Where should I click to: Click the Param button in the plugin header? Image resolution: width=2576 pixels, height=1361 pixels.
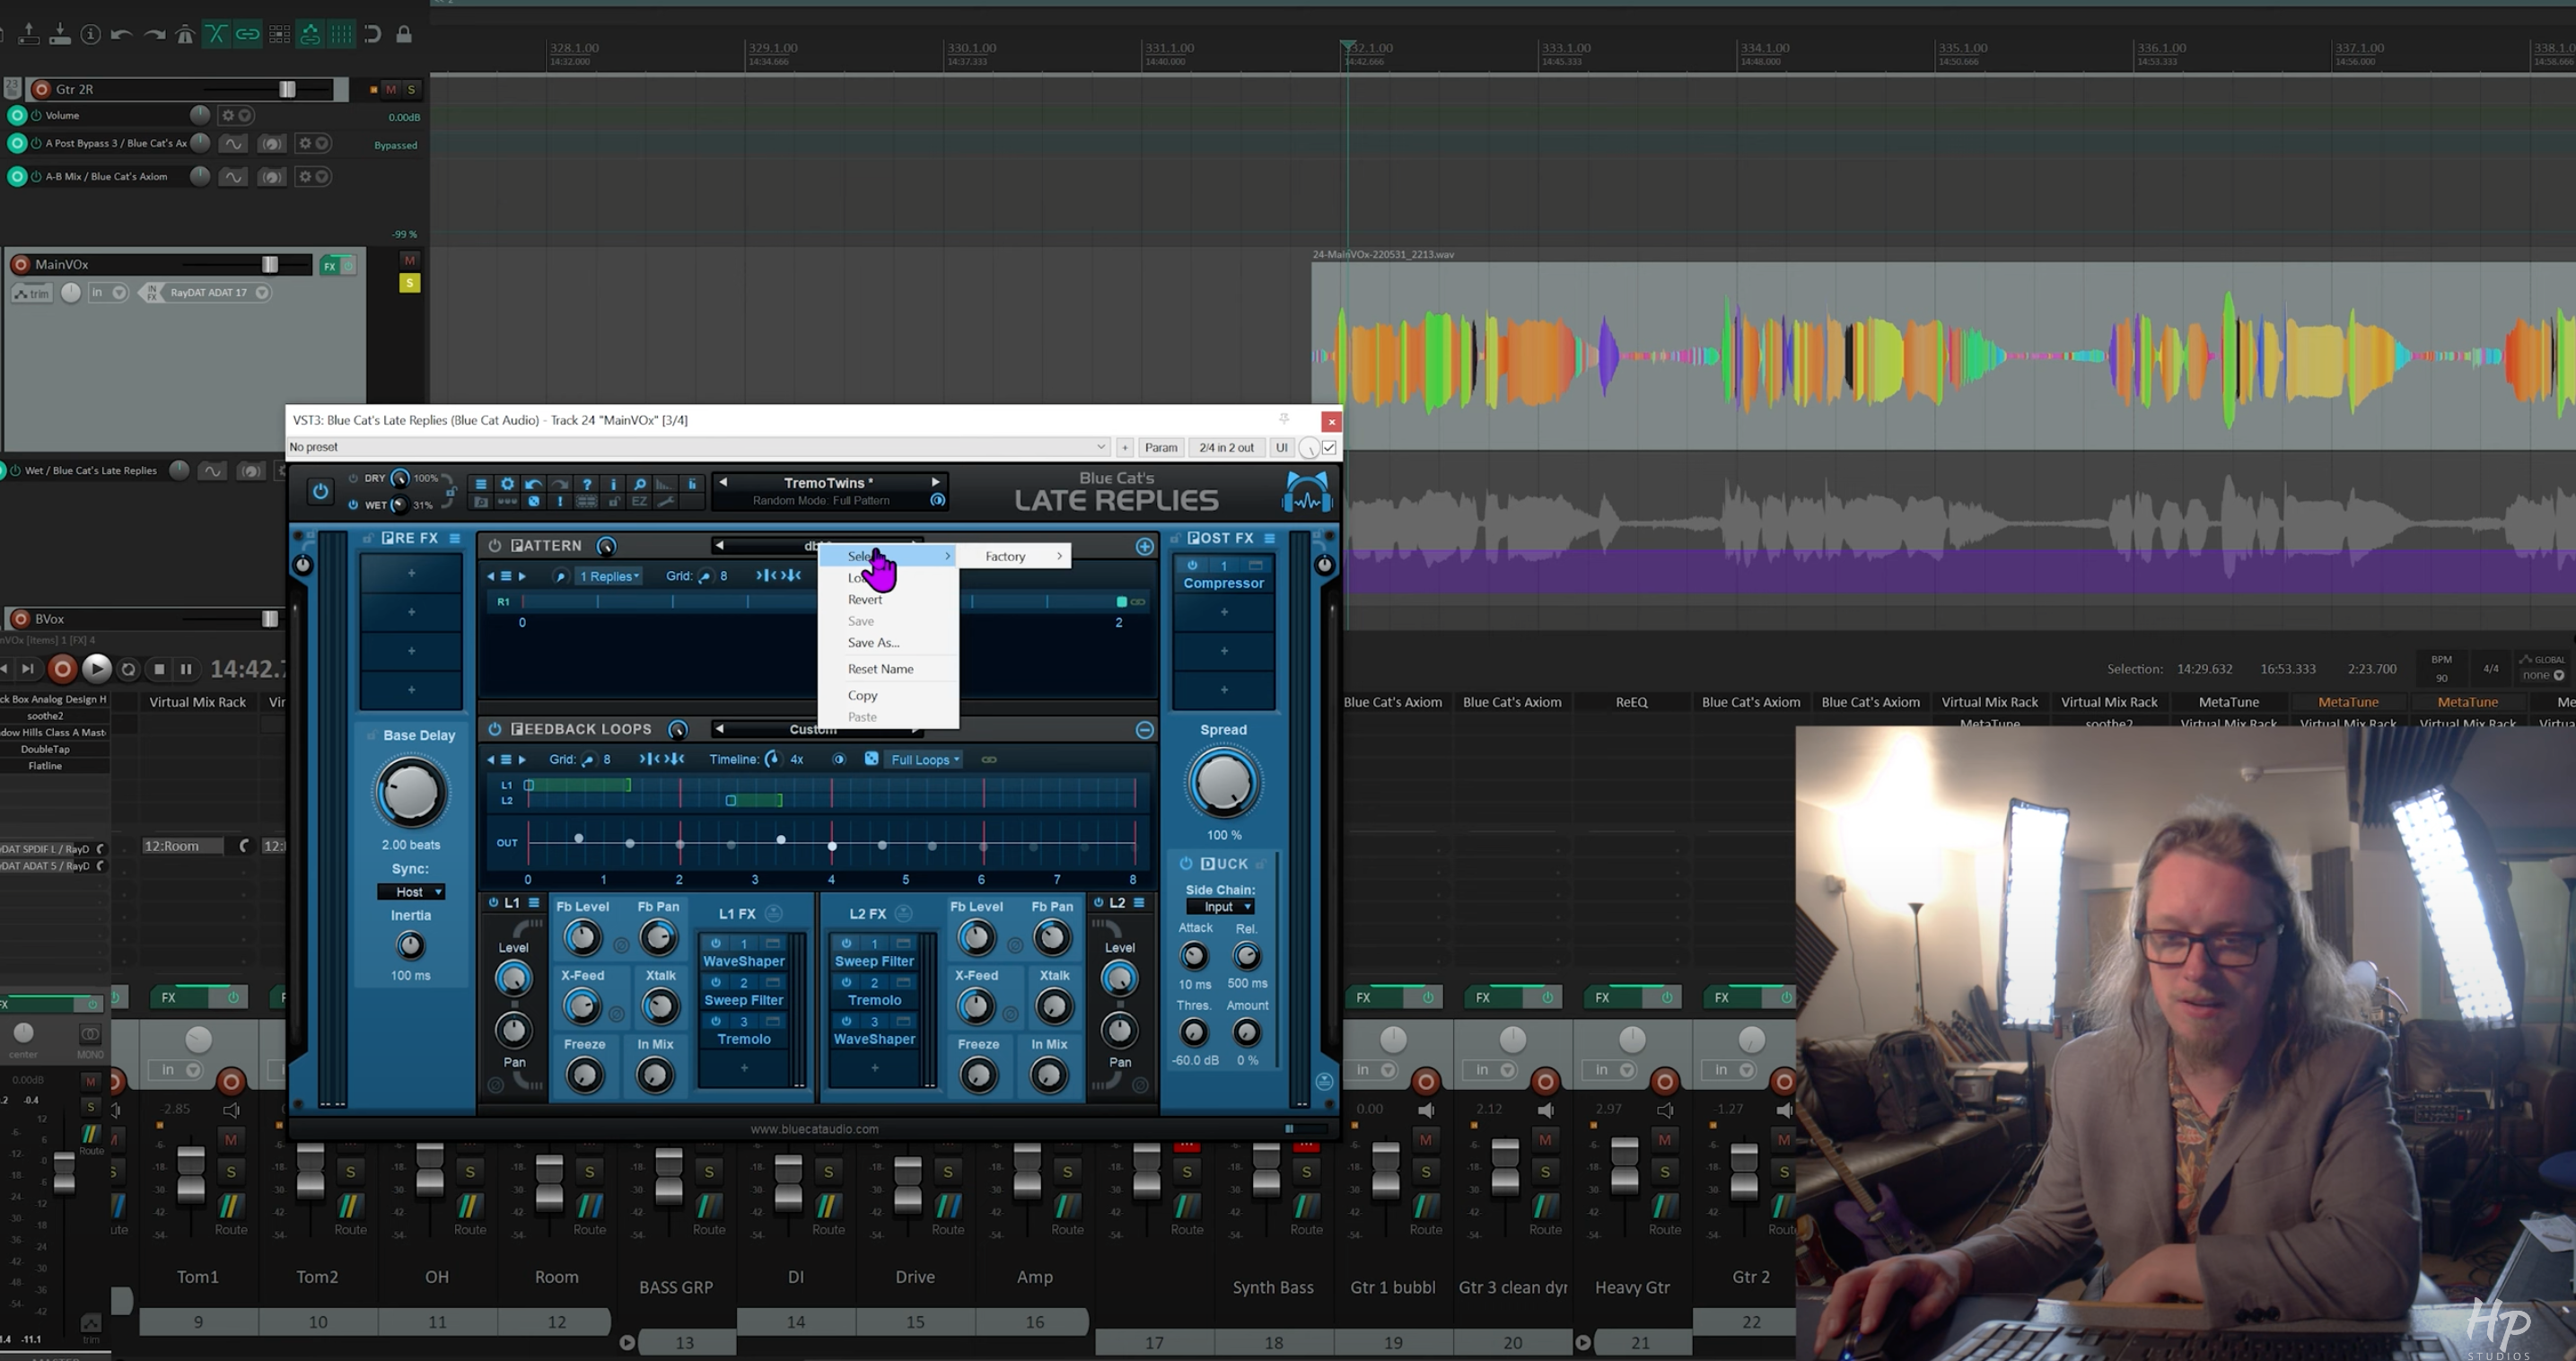[1160, 447]
